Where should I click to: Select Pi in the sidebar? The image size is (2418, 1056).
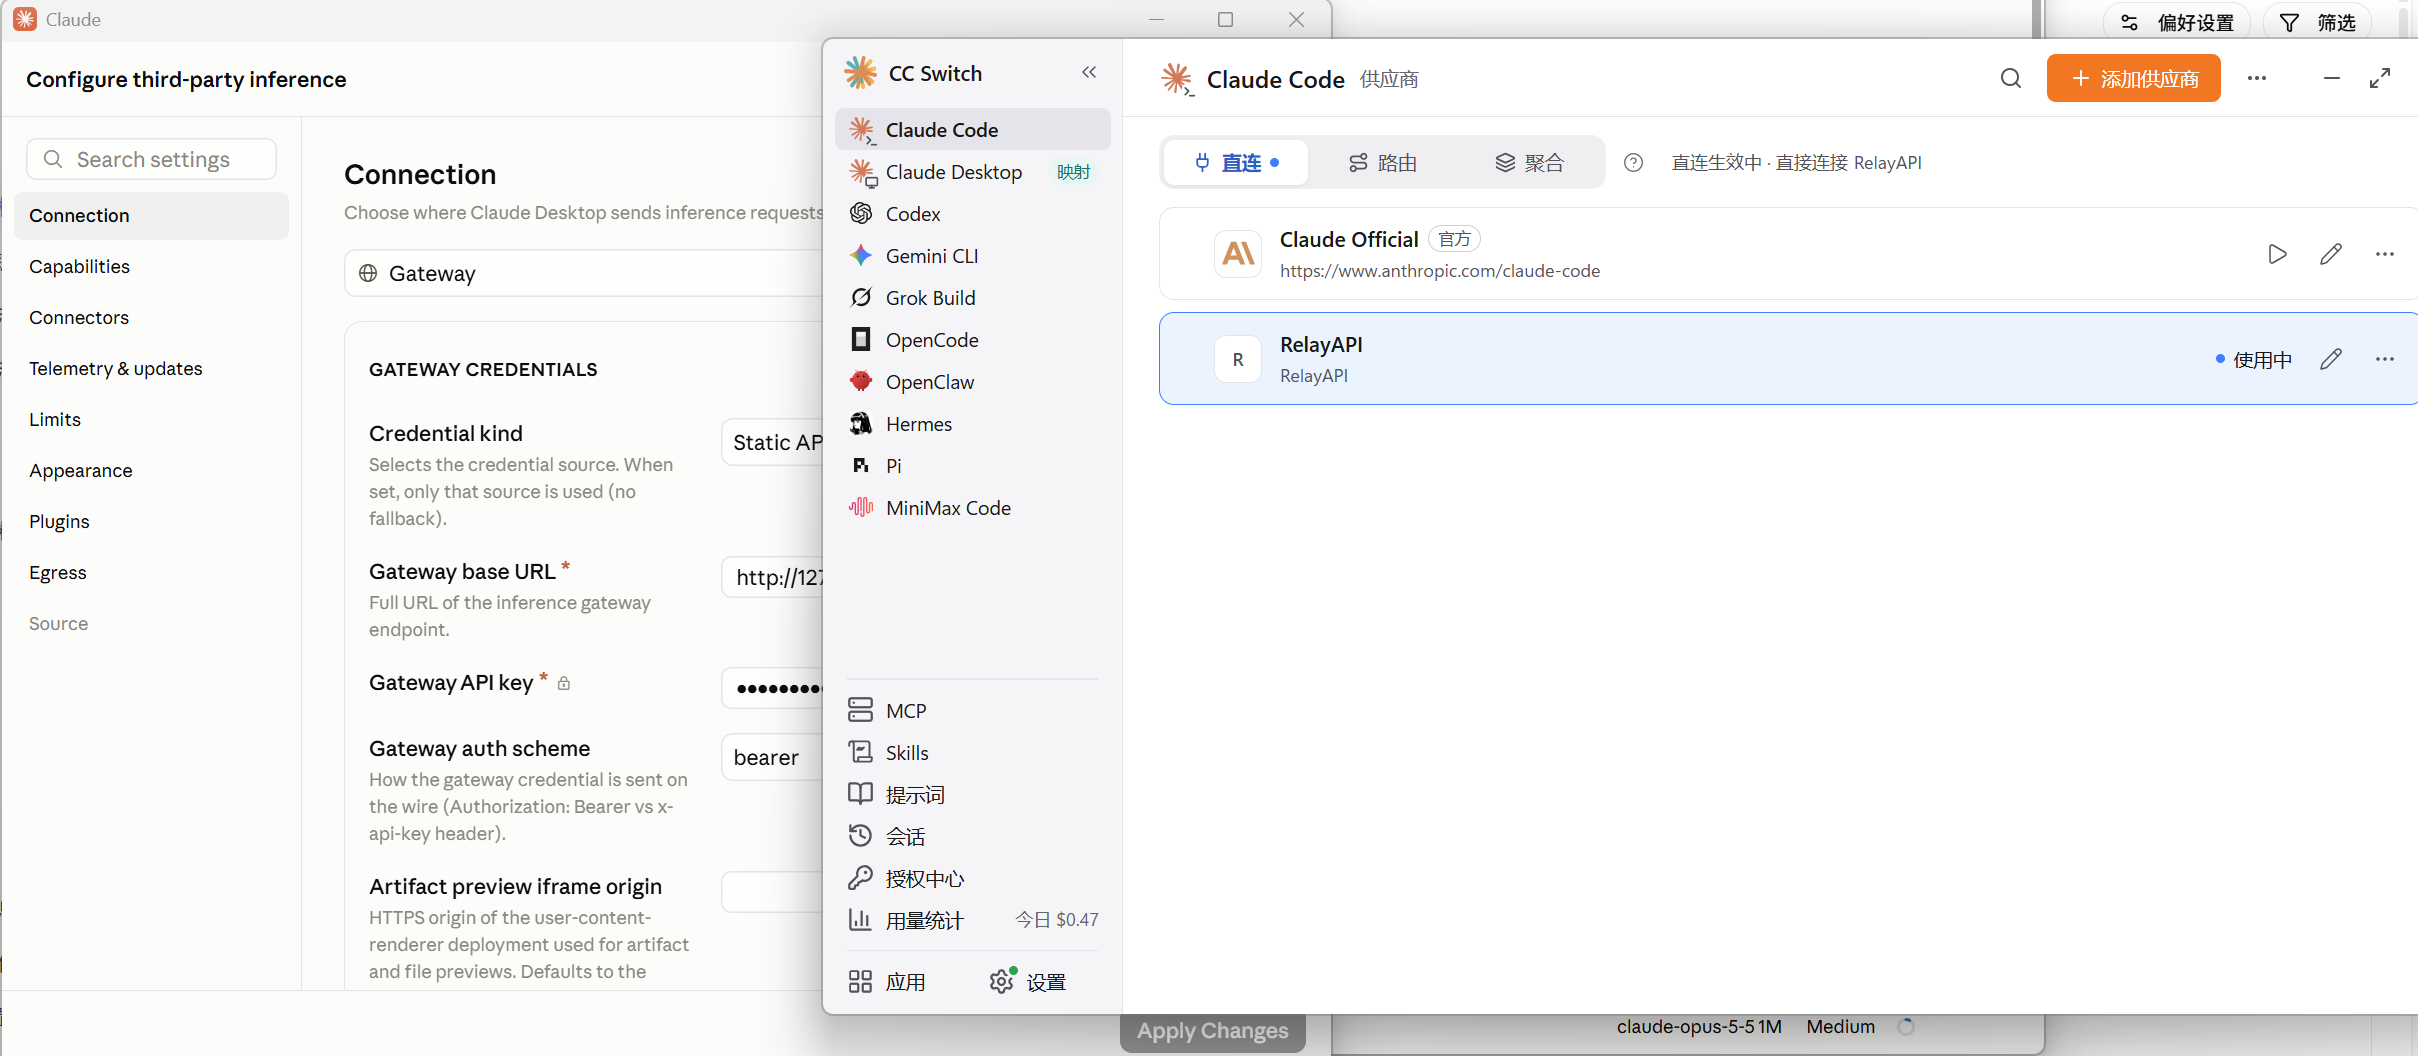pyautogui.click(x=972, y=466)
